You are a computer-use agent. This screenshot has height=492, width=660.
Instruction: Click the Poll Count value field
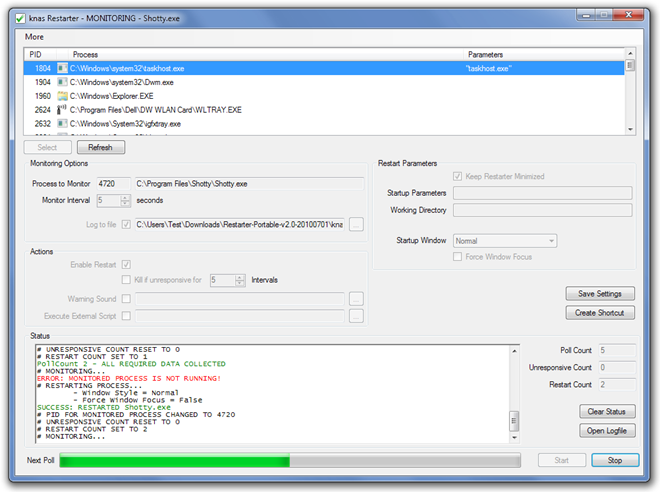617,350
